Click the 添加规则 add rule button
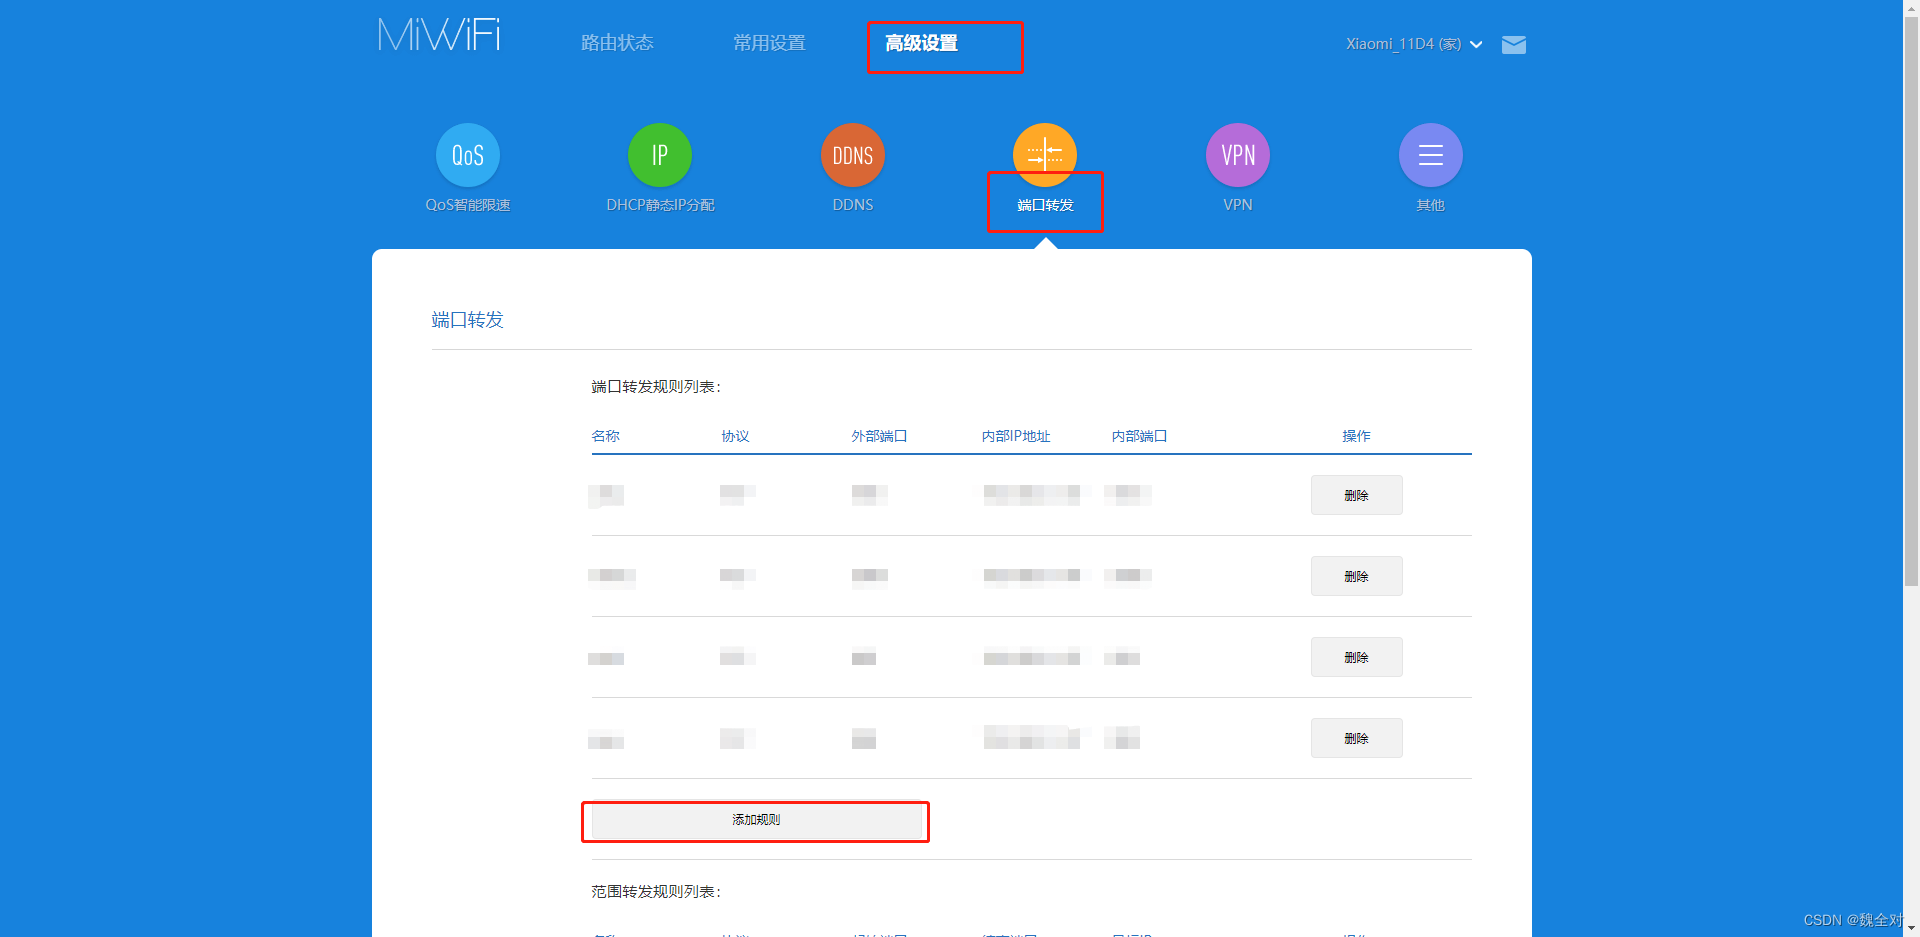This screenshot has width=1920, height=937. 756,820
